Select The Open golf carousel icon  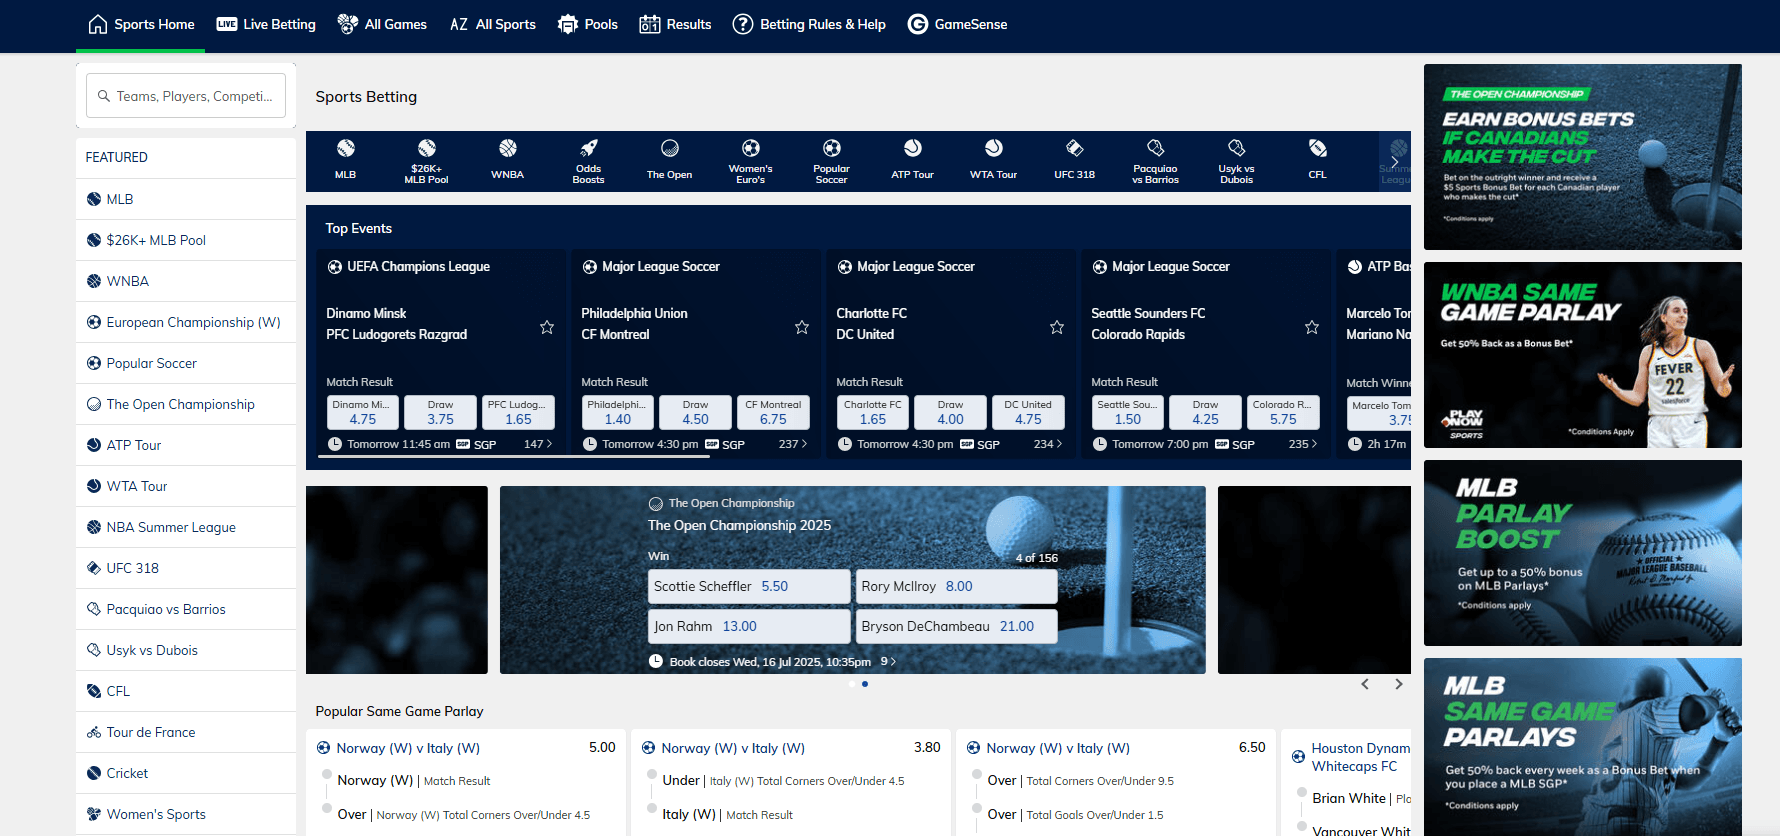[670, 149]
